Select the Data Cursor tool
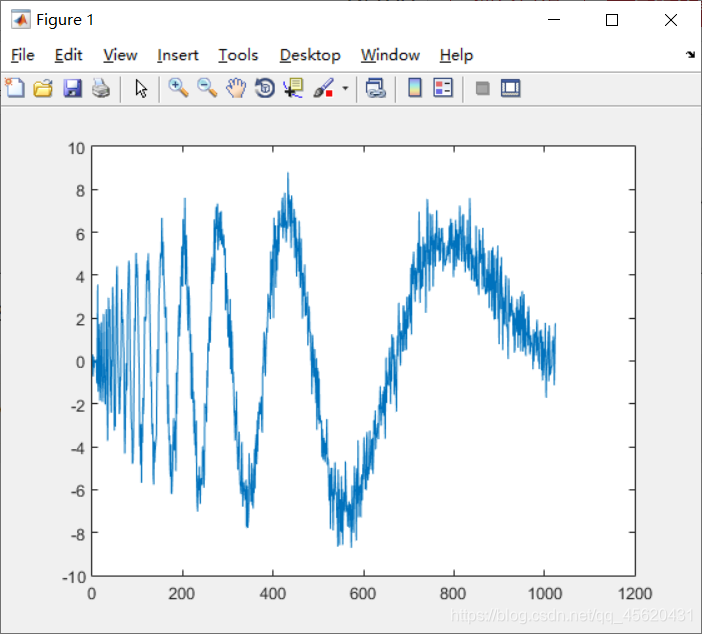 pyautogui.click(x=294, y=88)
